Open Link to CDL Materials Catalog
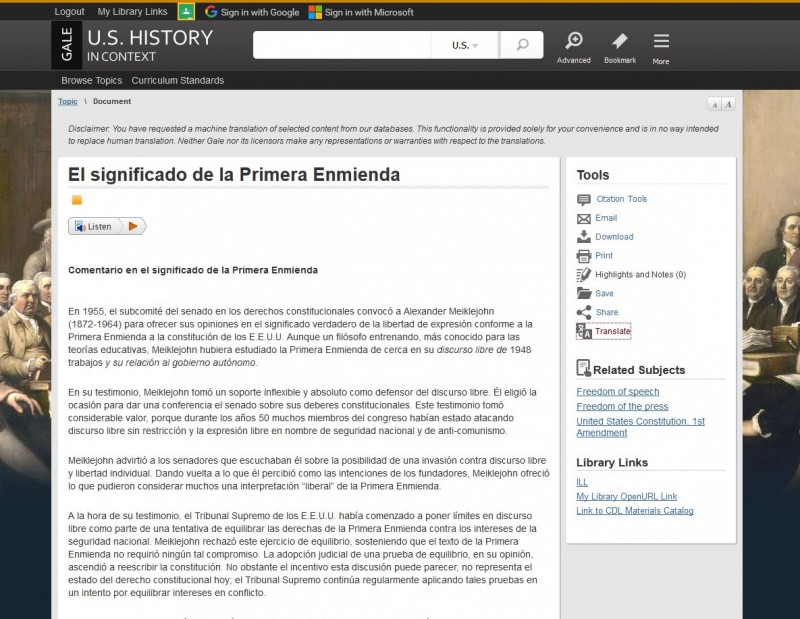 (635, 511)
